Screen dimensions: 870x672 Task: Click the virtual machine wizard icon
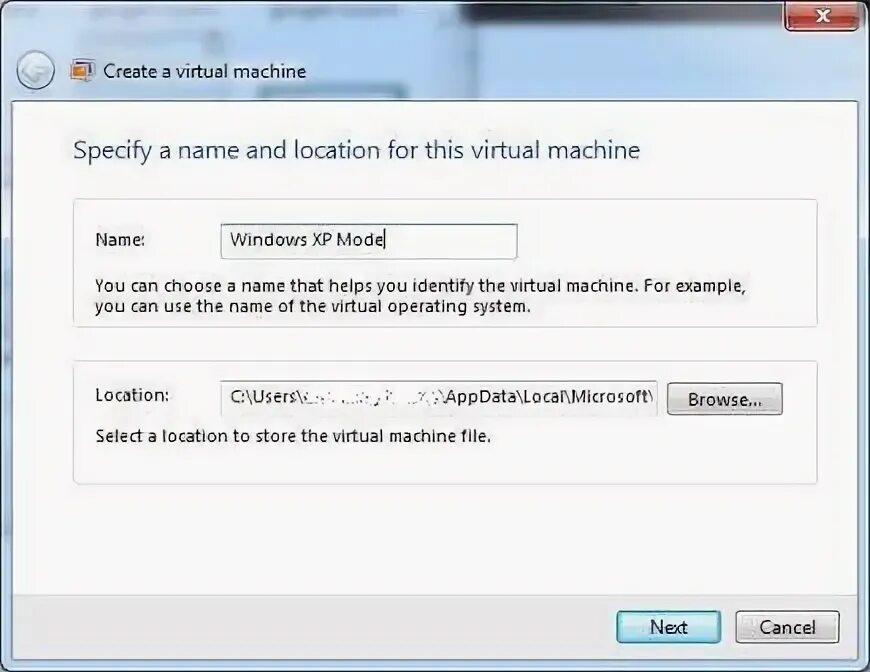click(x=82, y=71)
